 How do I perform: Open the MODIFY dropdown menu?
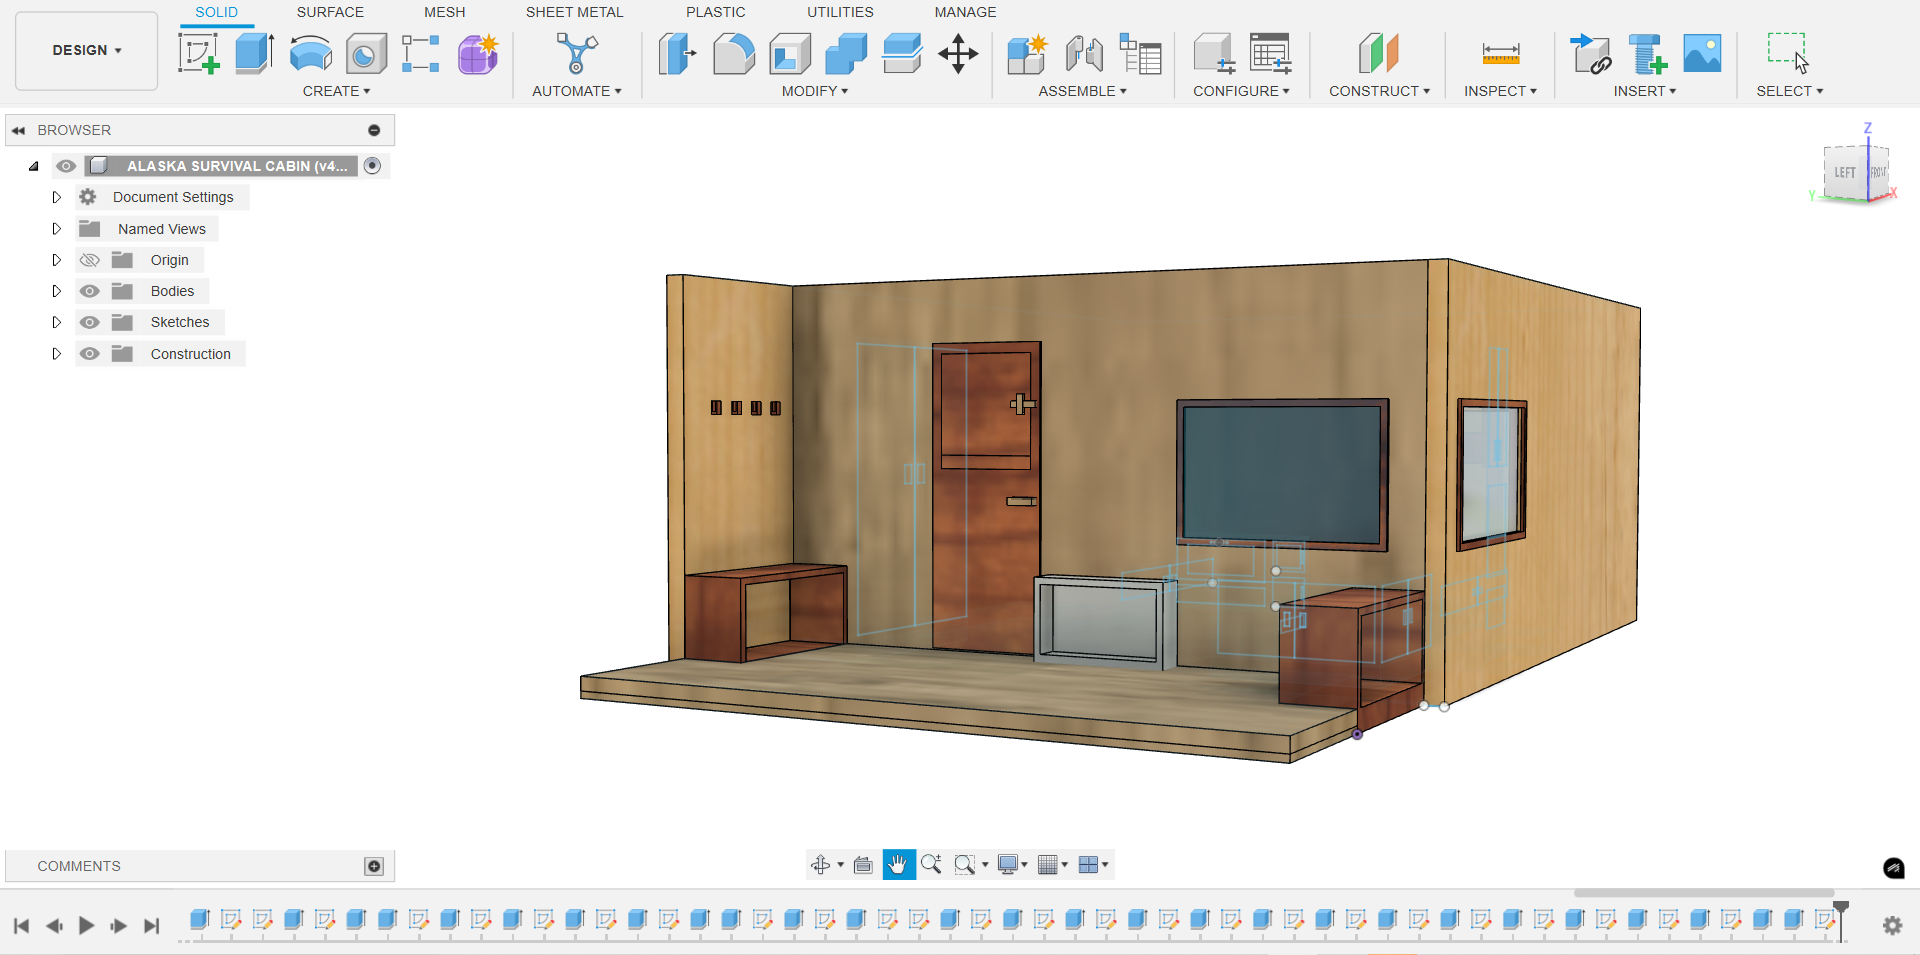point(814,91)
